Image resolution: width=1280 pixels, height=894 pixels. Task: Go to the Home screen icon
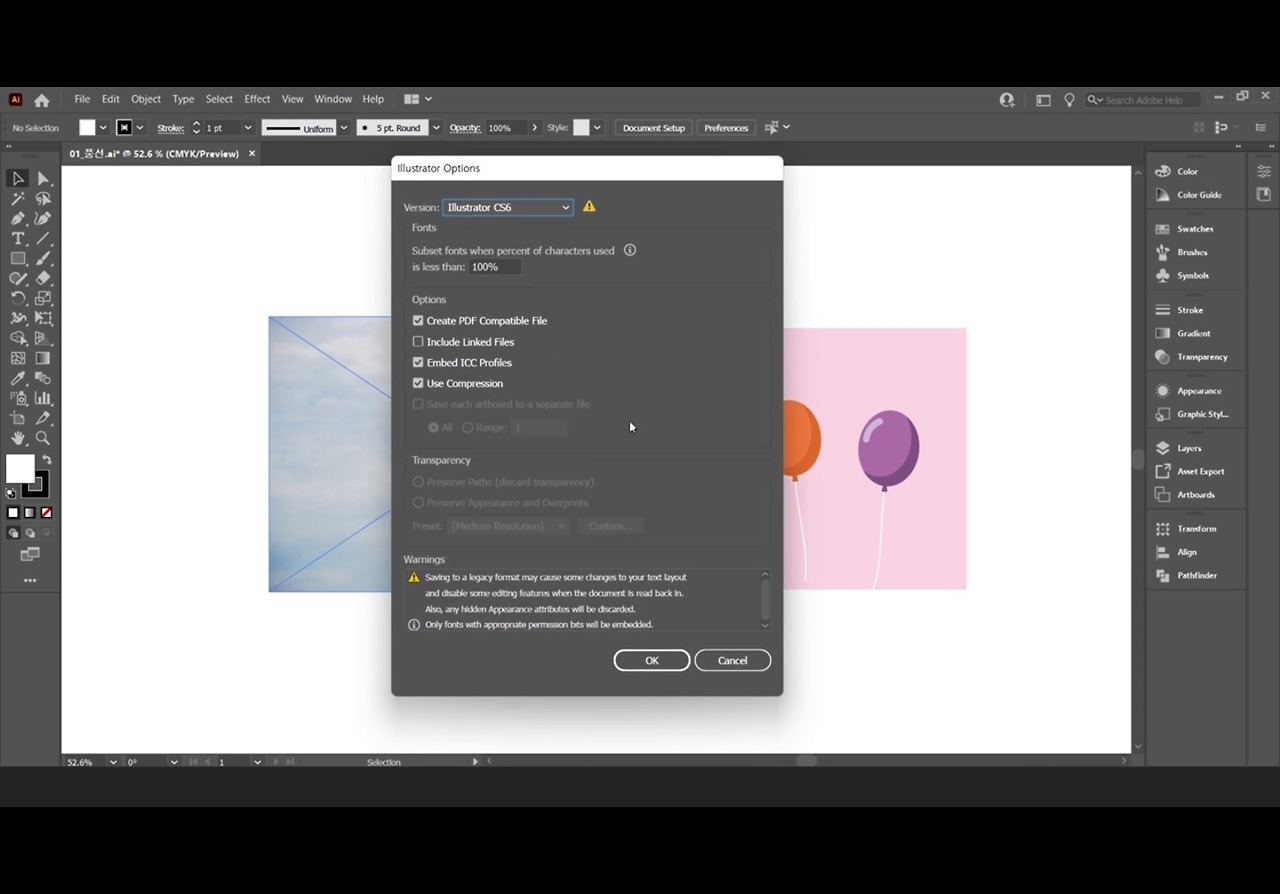coord(41,100)
